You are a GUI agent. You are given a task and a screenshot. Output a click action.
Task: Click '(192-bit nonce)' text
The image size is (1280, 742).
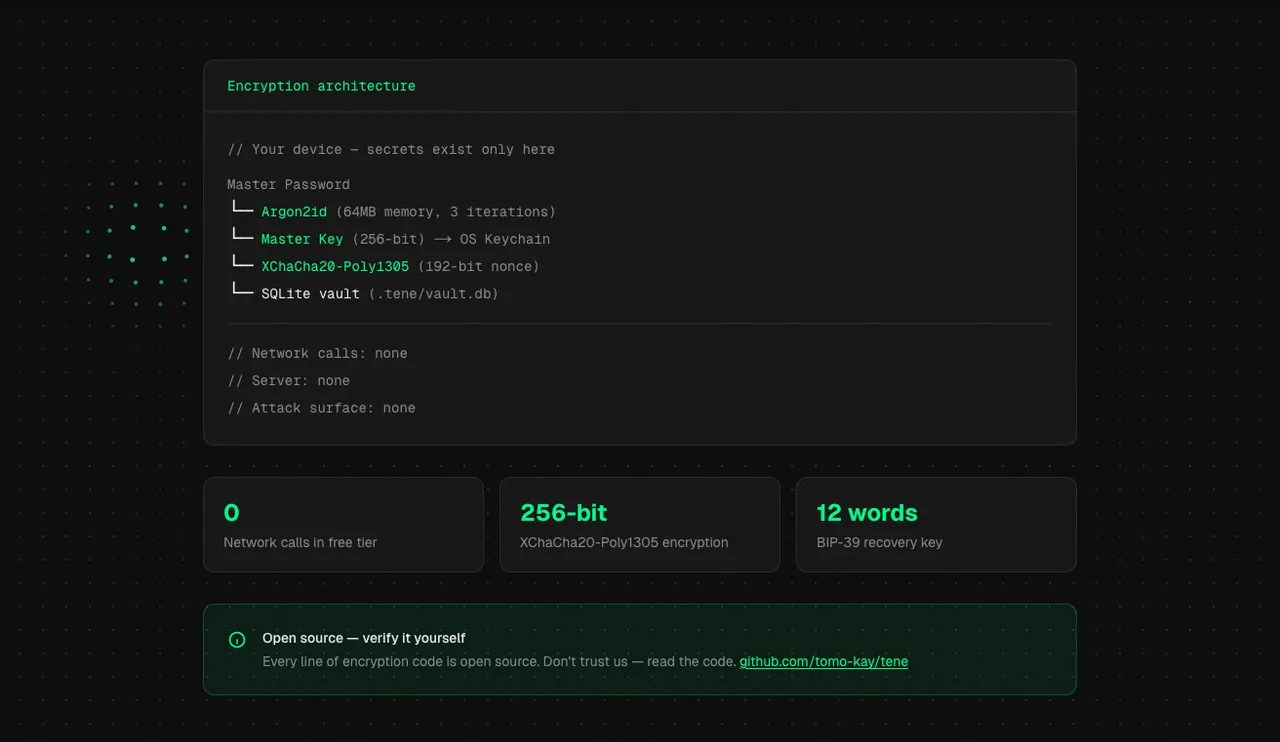478,266
